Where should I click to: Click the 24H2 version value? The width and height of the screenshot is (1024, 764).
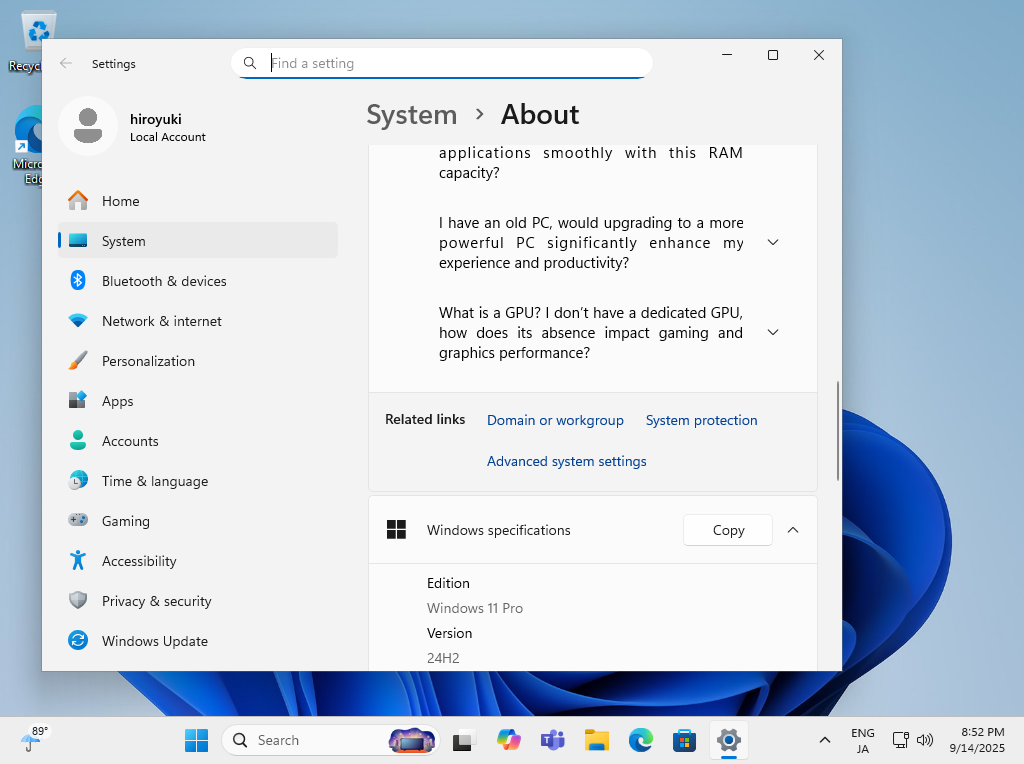pos(443,658)
